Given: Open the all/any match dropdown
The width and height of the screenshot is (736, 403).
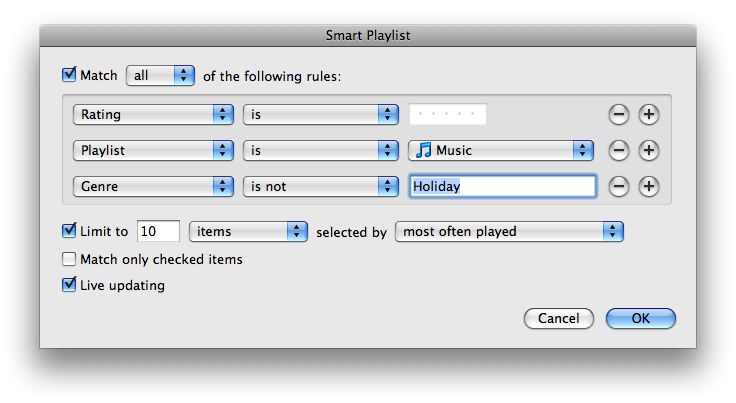Looking at the screenshot, I should pyautogui.click(x=160, y=76).
